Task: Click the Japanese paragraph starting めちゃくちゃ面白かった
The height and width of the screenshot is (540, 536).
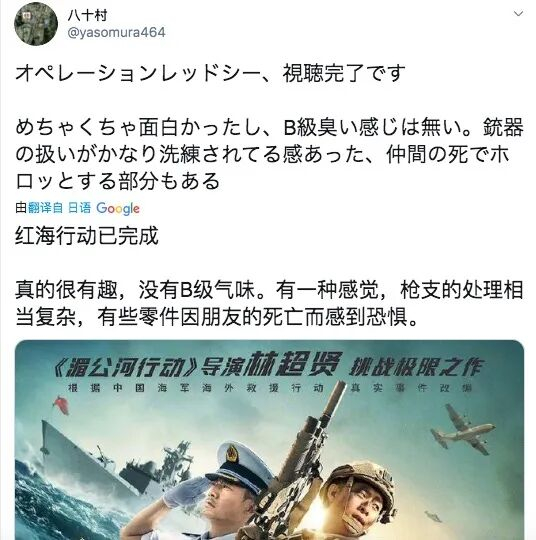Action: coord(269,154)
